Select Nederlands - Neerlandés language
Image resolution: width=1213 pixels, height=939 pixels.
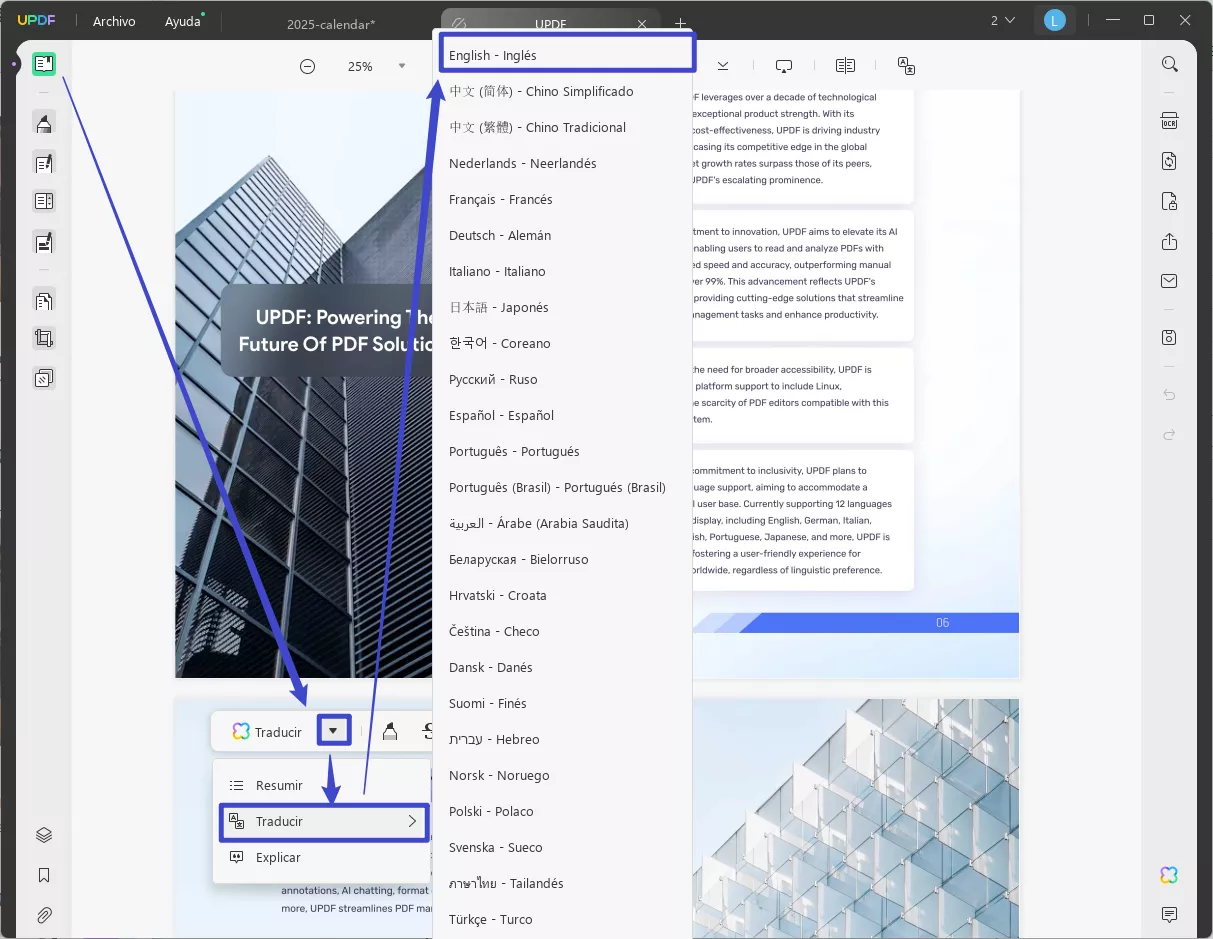[x=562, y=163]
